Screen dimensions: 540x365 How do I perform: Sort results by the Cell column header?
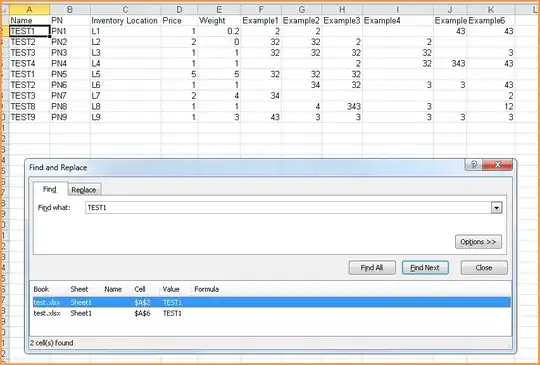pos(140,289)
